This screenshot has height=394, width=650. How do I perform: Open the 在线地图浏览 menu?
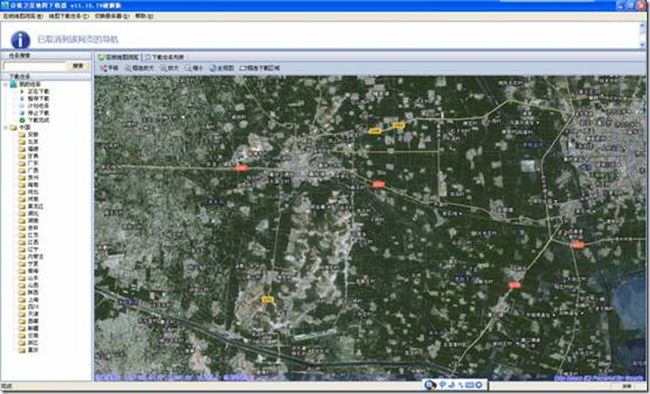click(x=23, y=16)
